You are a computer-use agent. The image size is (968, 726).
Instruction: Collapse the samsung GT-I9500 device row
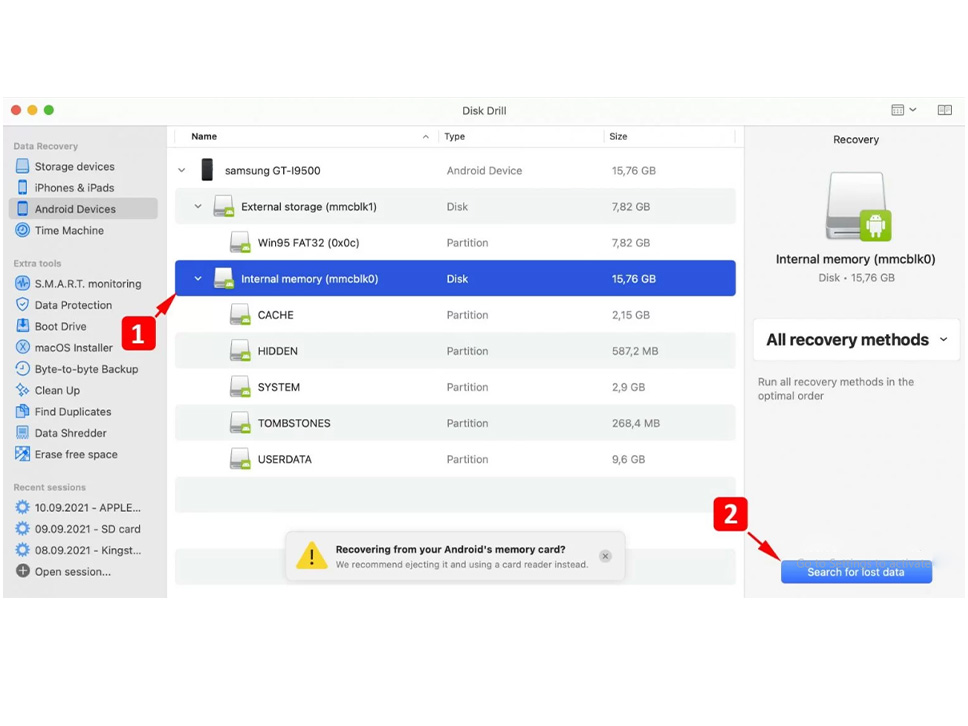(x=182, y=170)
